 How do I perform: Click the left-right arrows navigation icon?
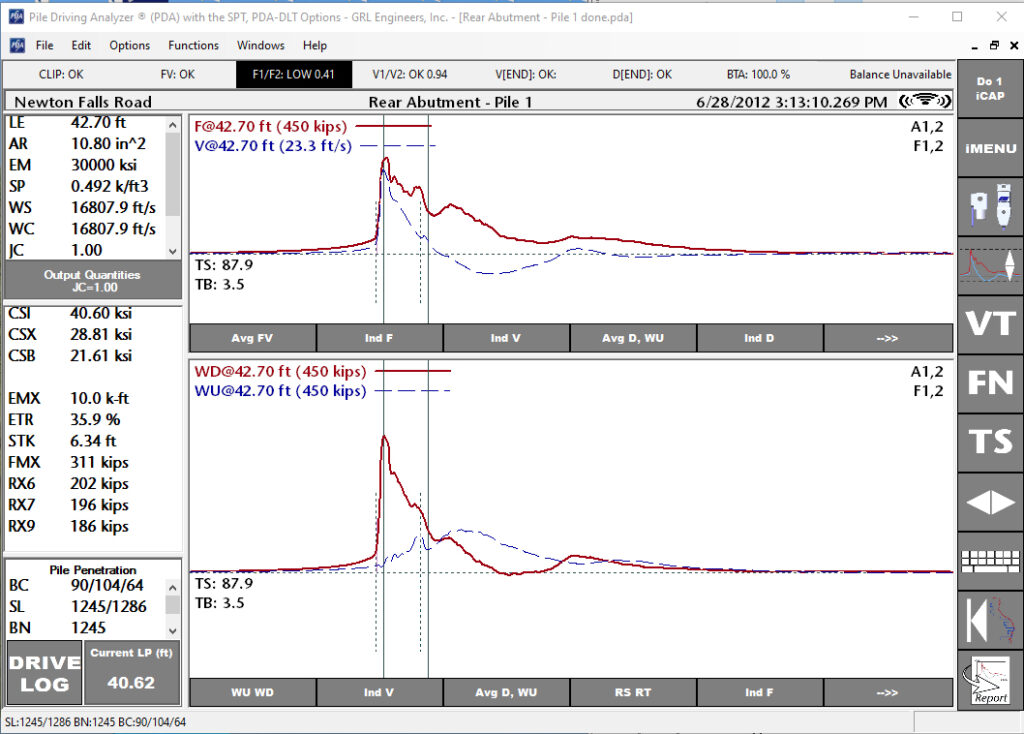[x=990, y=502]
